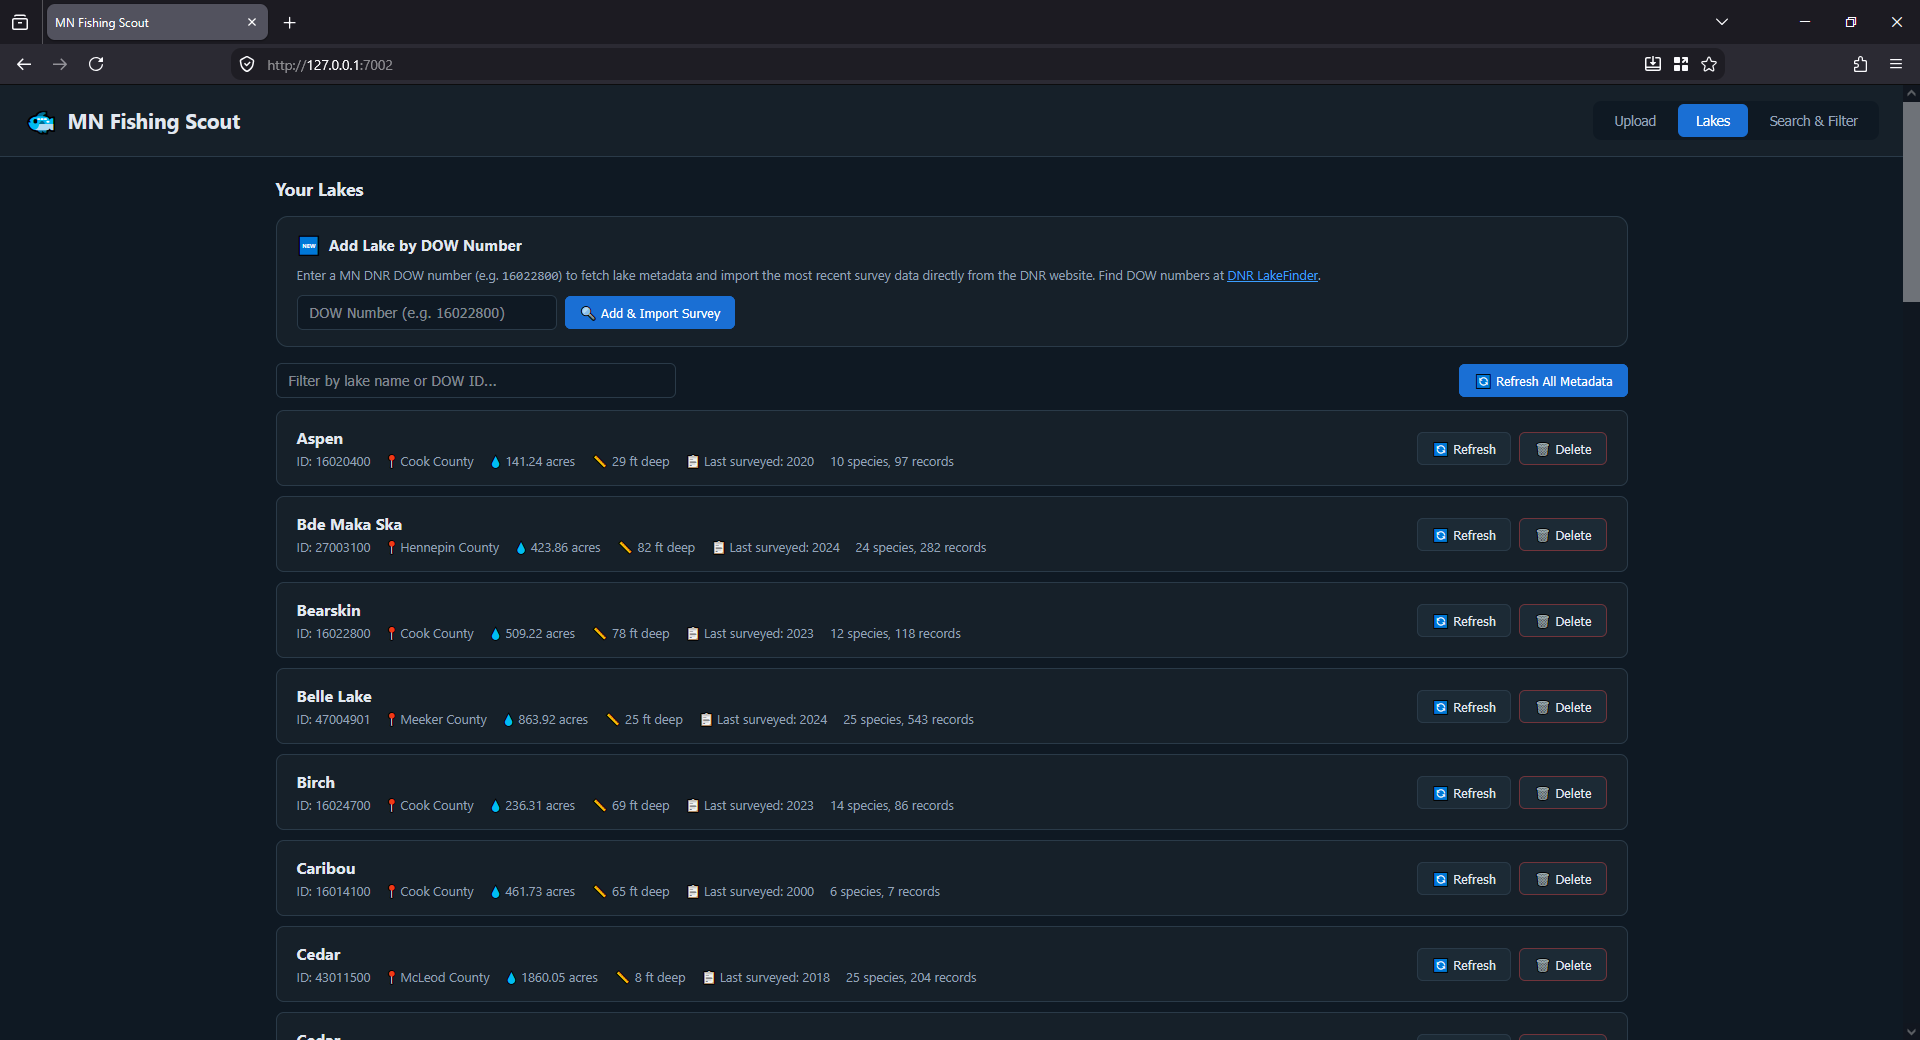This screenshot has height=1040, width=1920.
Task: Open the browser application menu
Action: click(1896, 64)
